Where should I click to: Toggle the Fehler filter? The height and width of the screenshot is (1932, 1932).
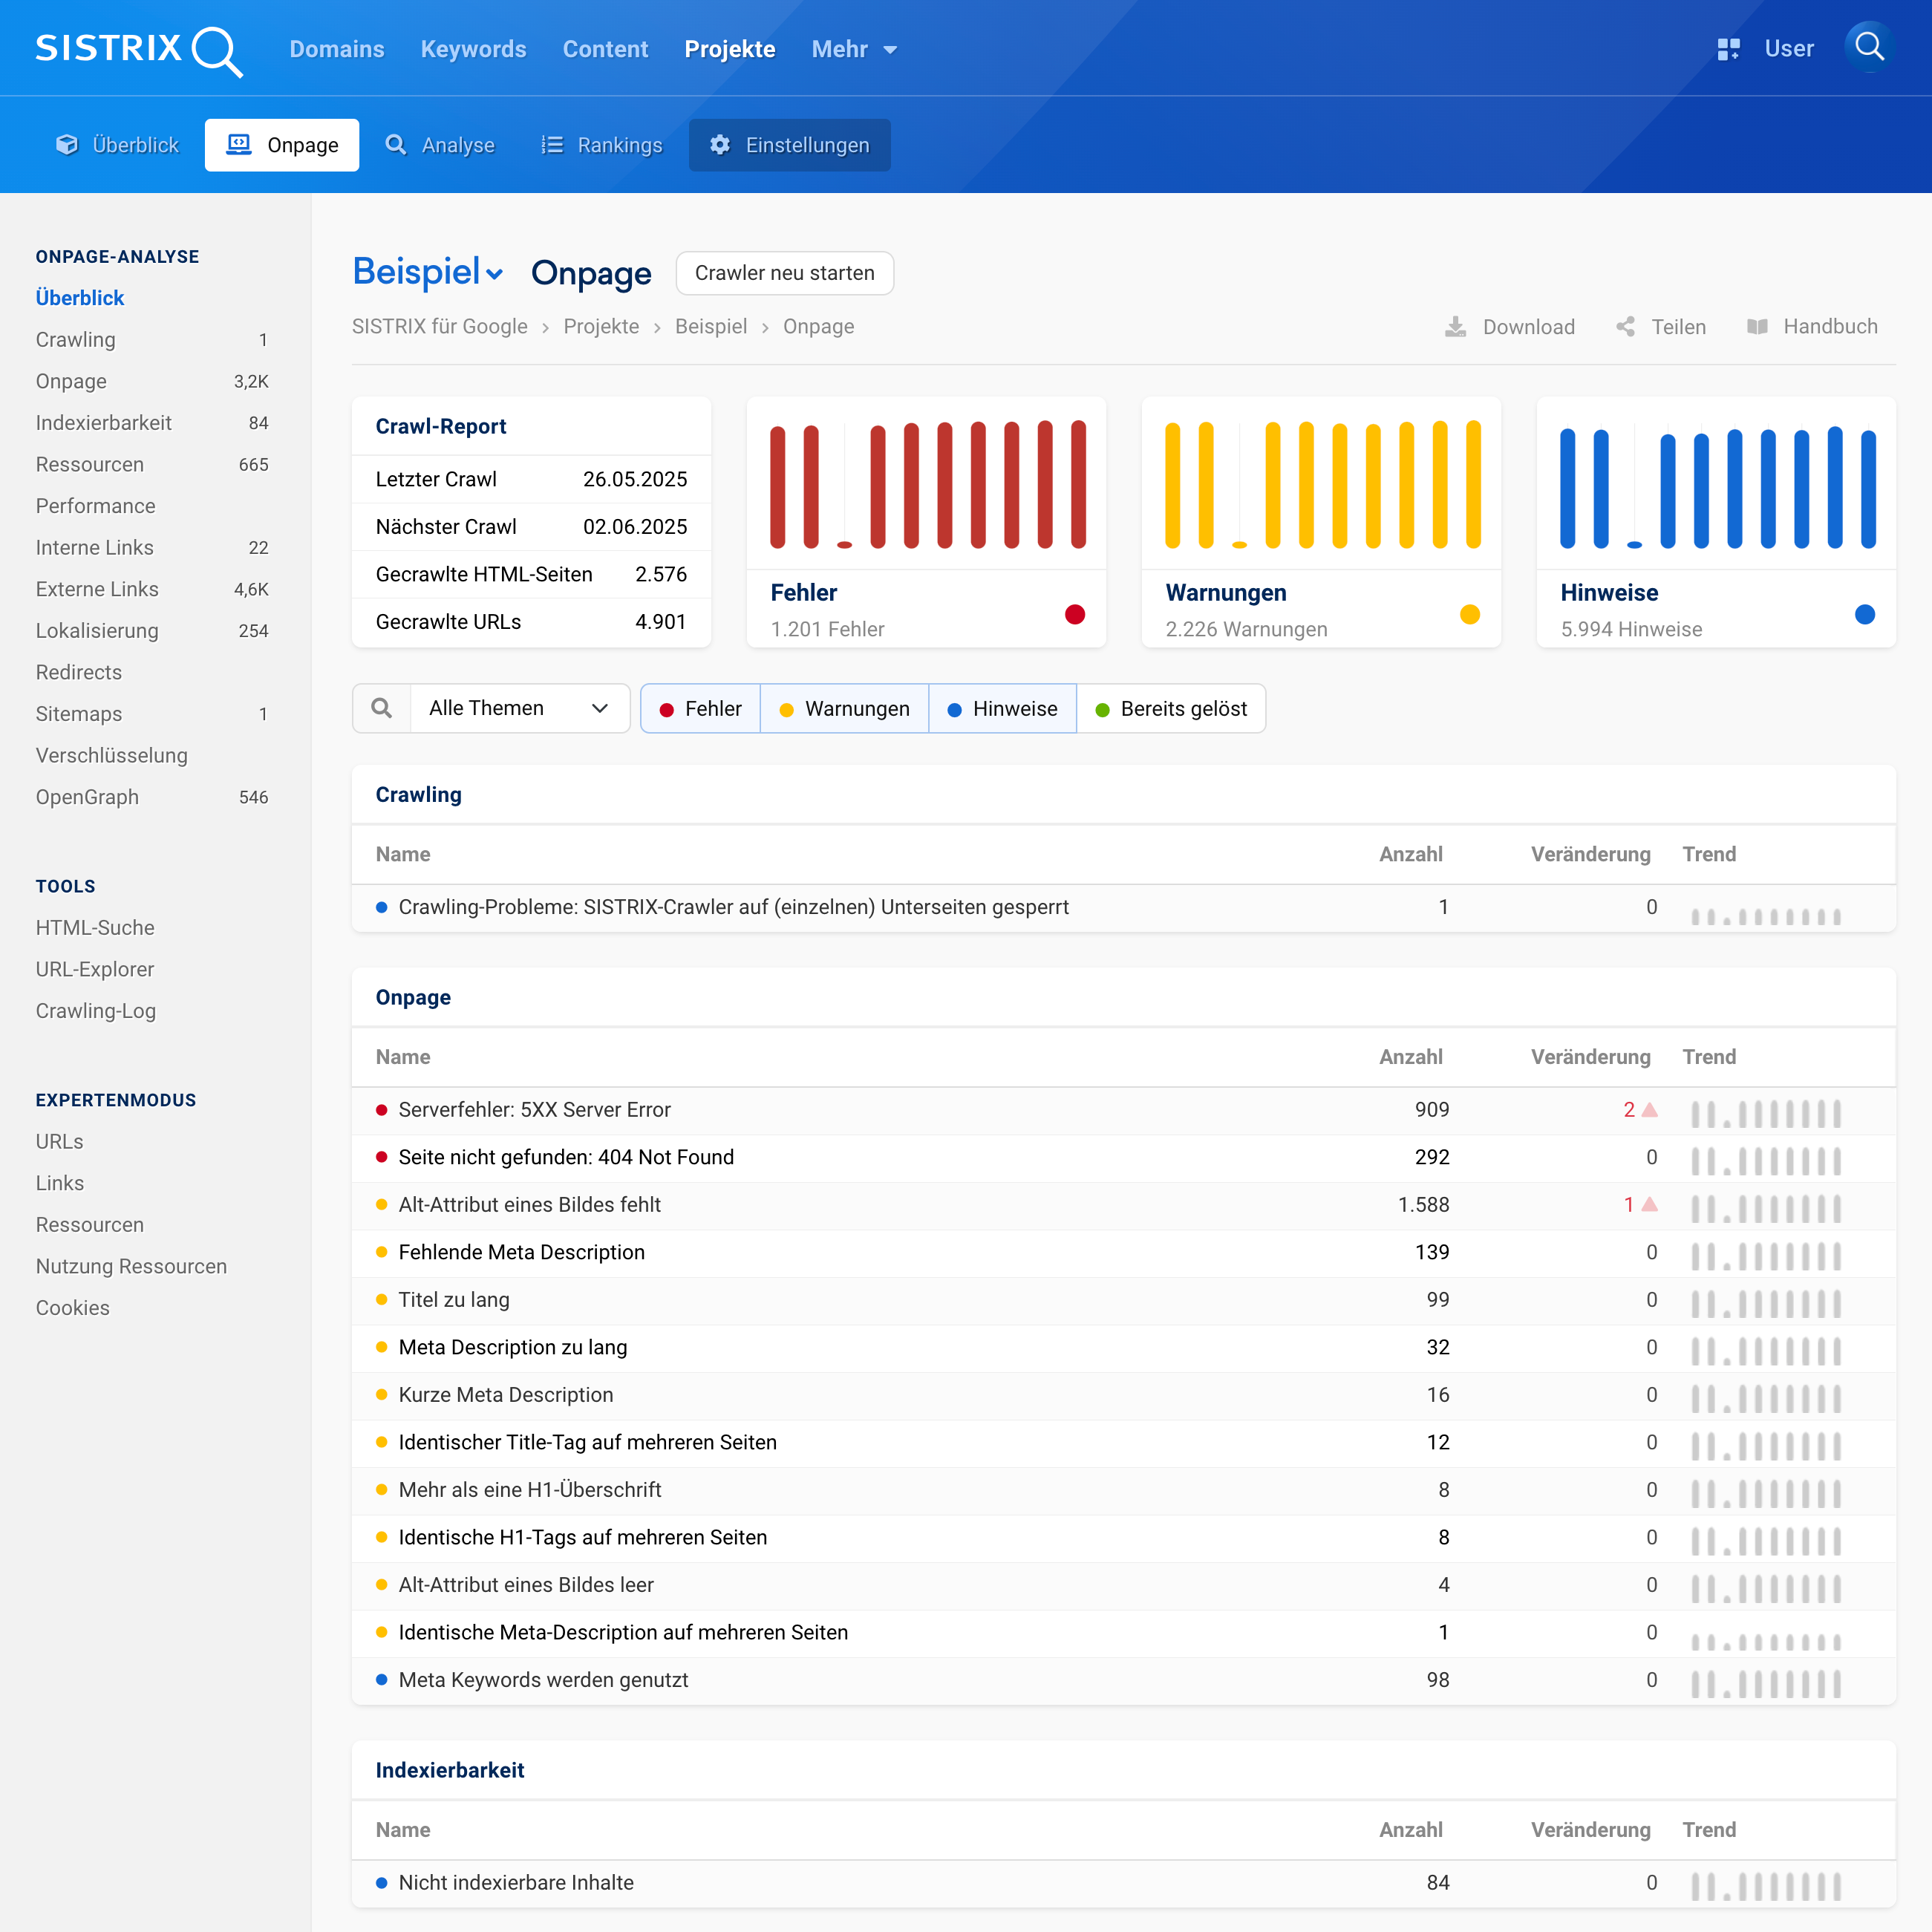pos(701,709)
